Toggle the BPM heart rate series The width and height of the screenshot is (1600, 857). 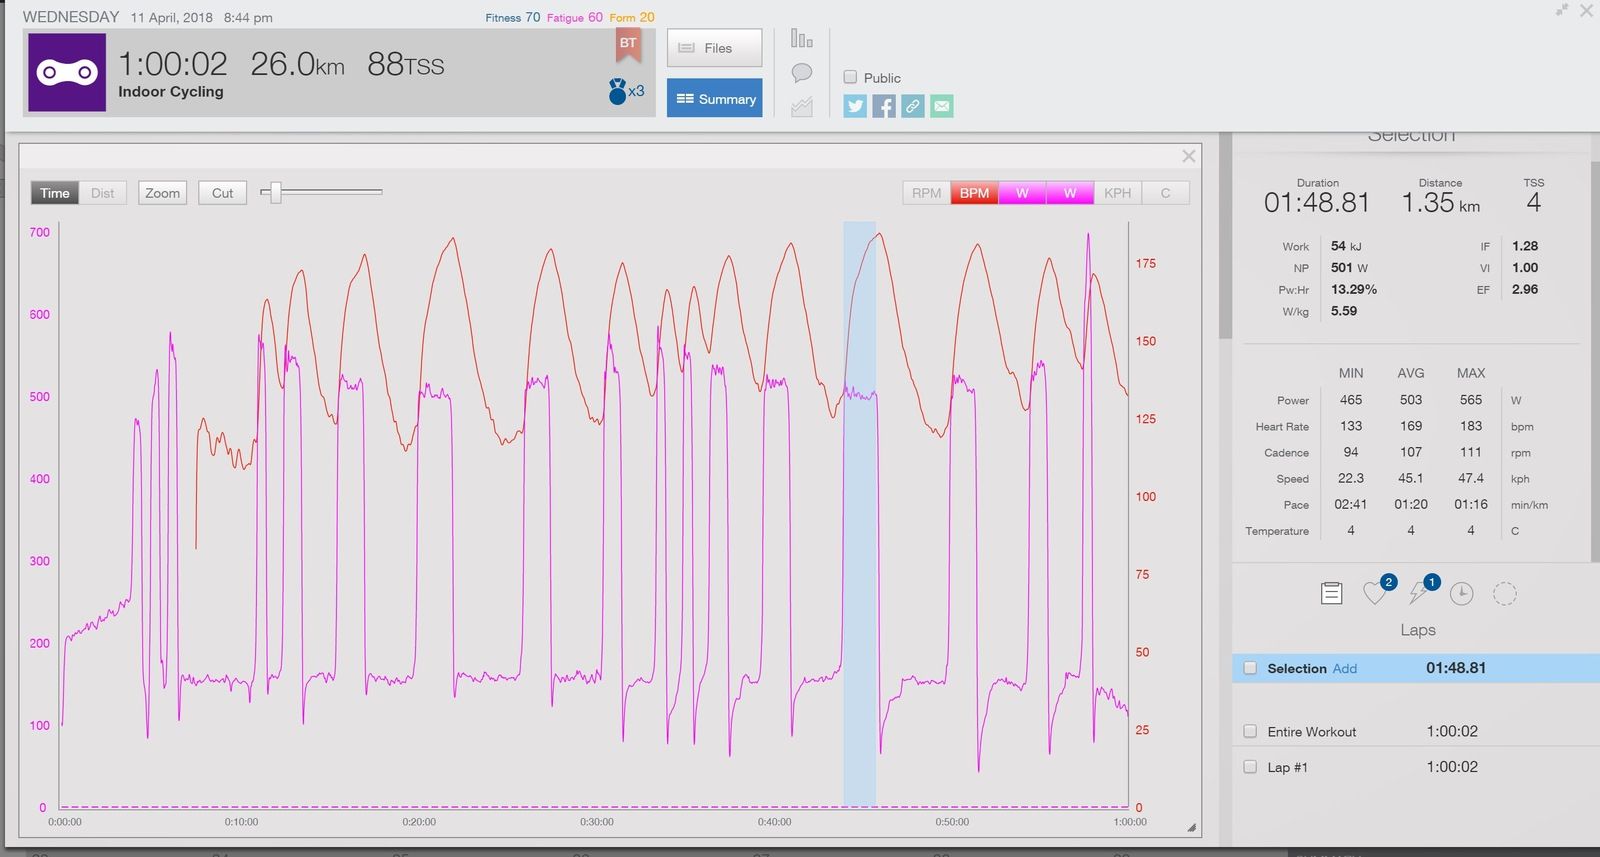coord(974,193)
